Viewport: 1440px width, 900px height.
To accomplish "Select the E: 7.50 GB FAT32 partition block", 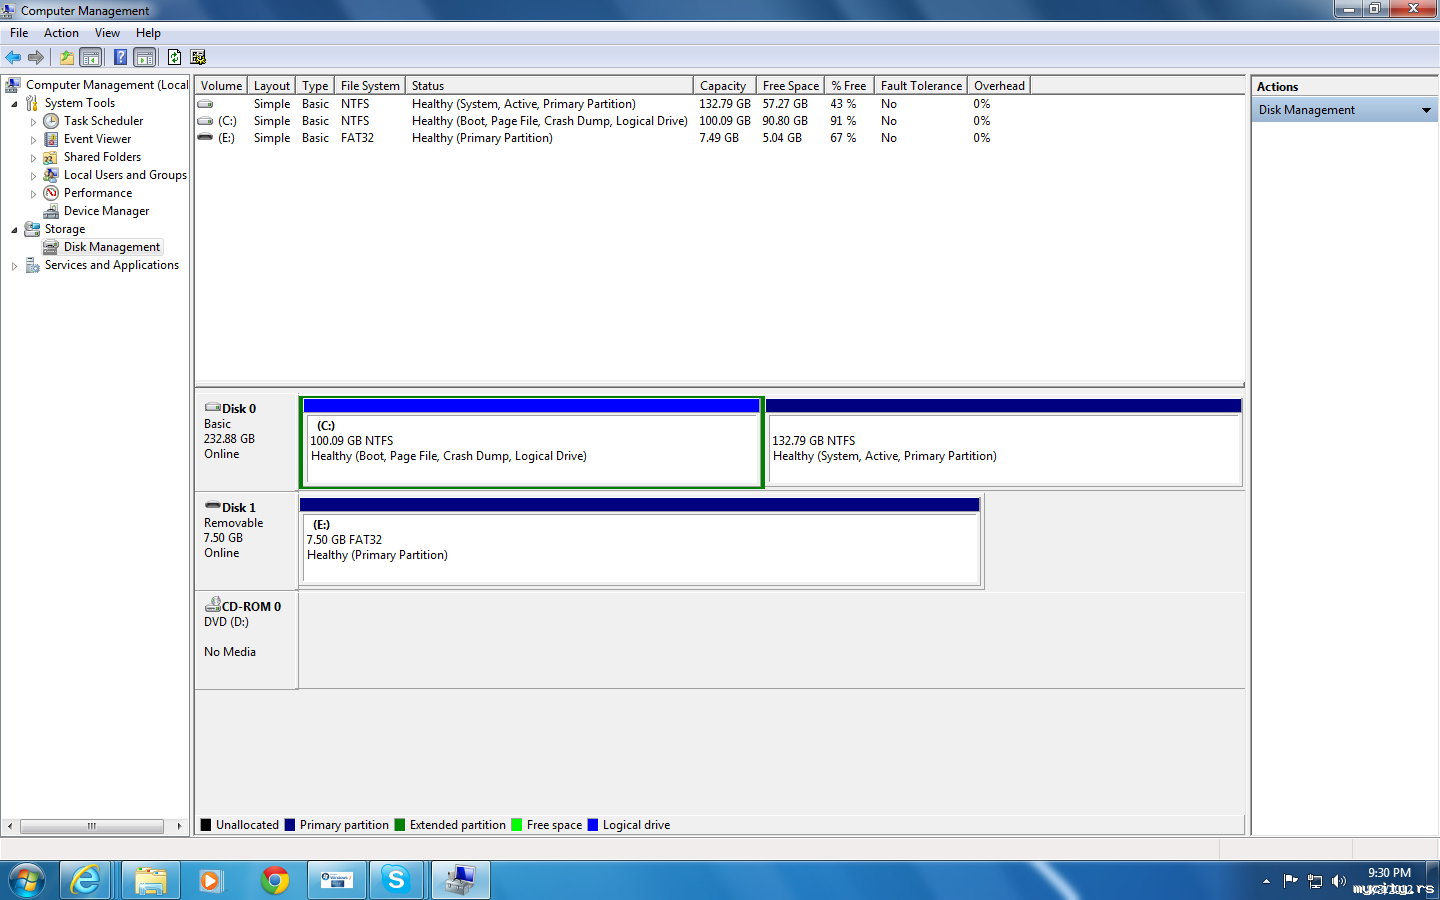I will click(640, 541).
